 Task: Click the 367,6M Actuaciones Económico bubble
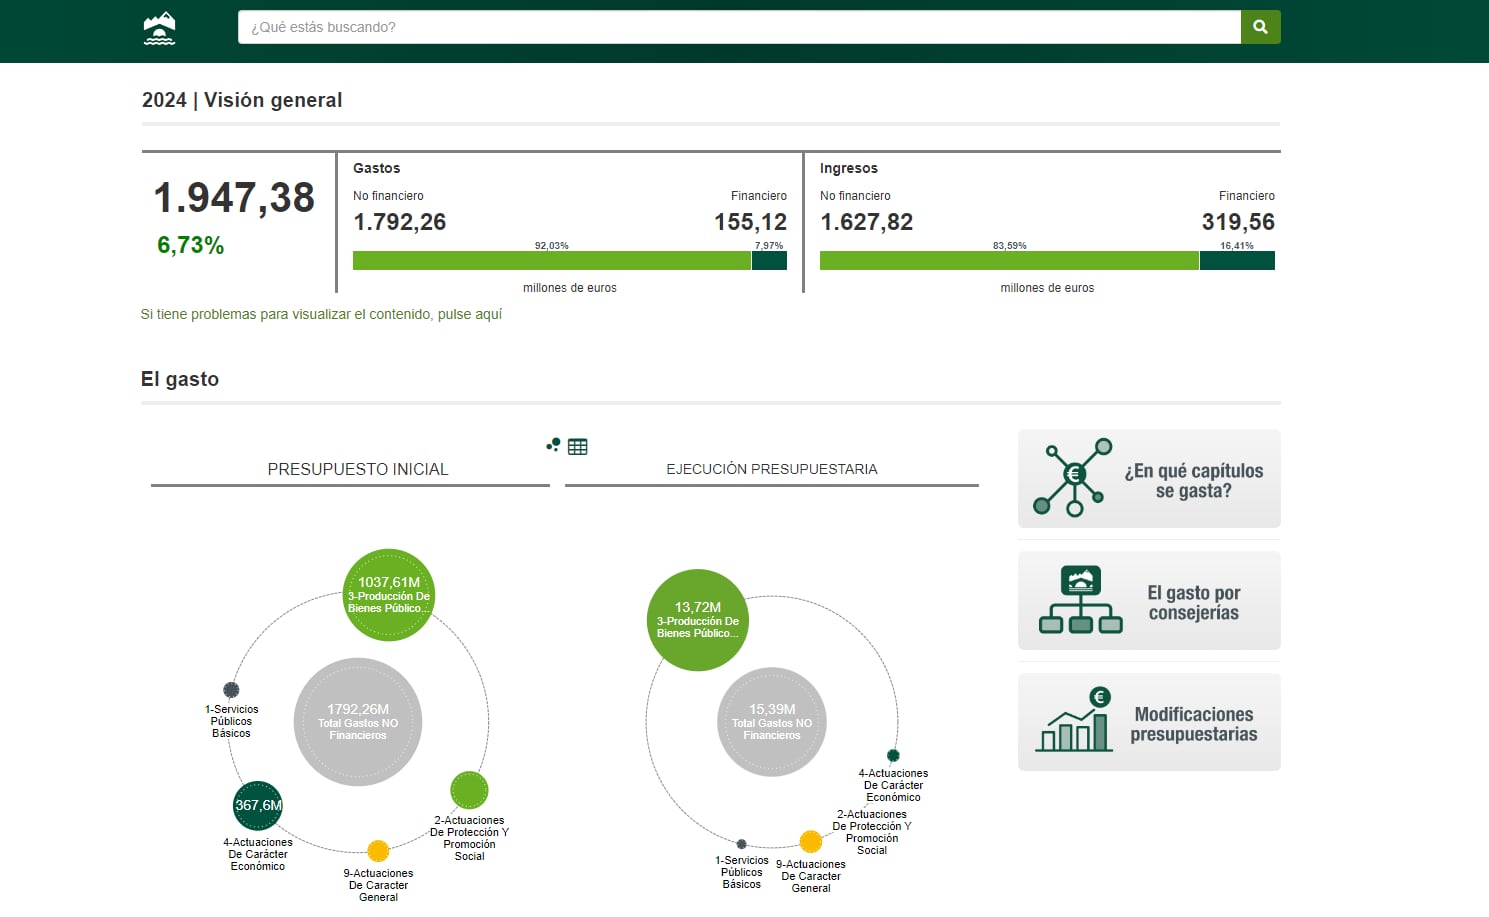coord(258,806)
